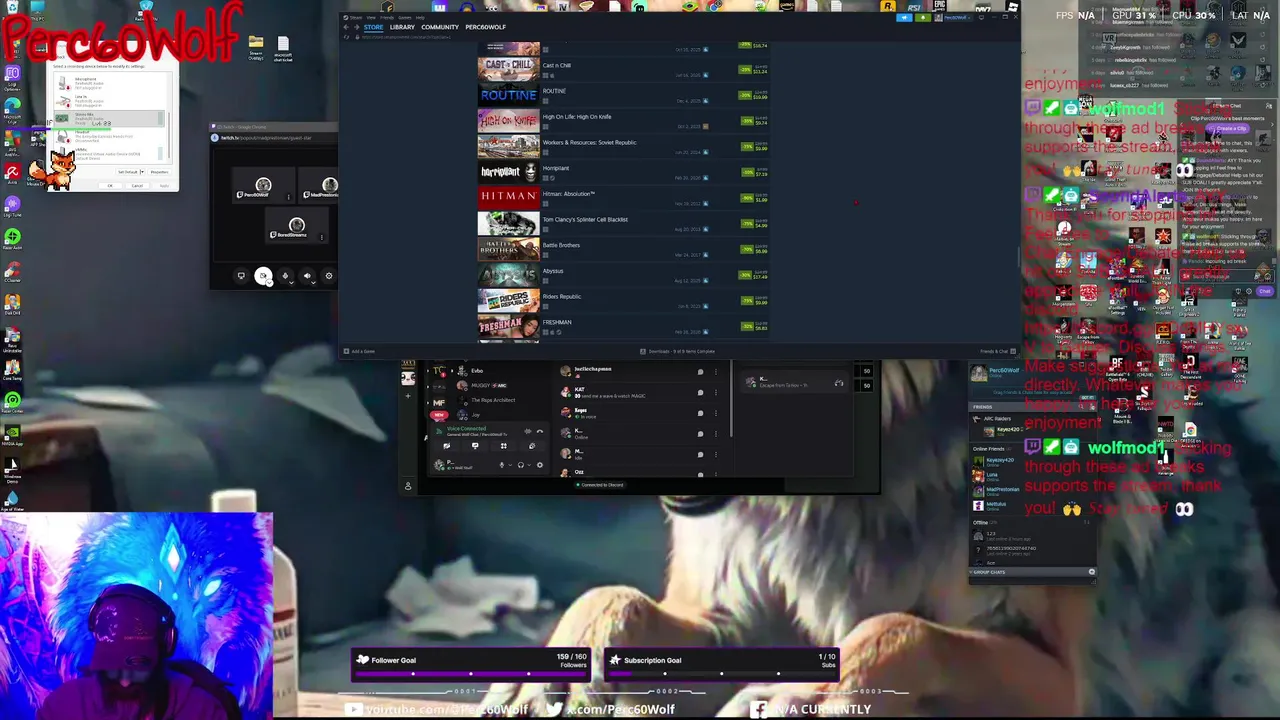
Task: Open Discord input device dropdown arrow
Action: click(x=510, y=465)
